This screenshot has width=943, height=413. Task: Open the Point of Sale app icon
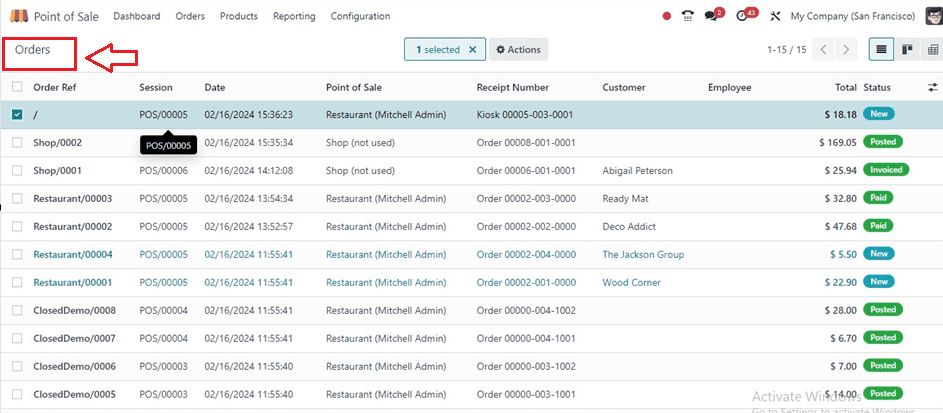(19, 16)
